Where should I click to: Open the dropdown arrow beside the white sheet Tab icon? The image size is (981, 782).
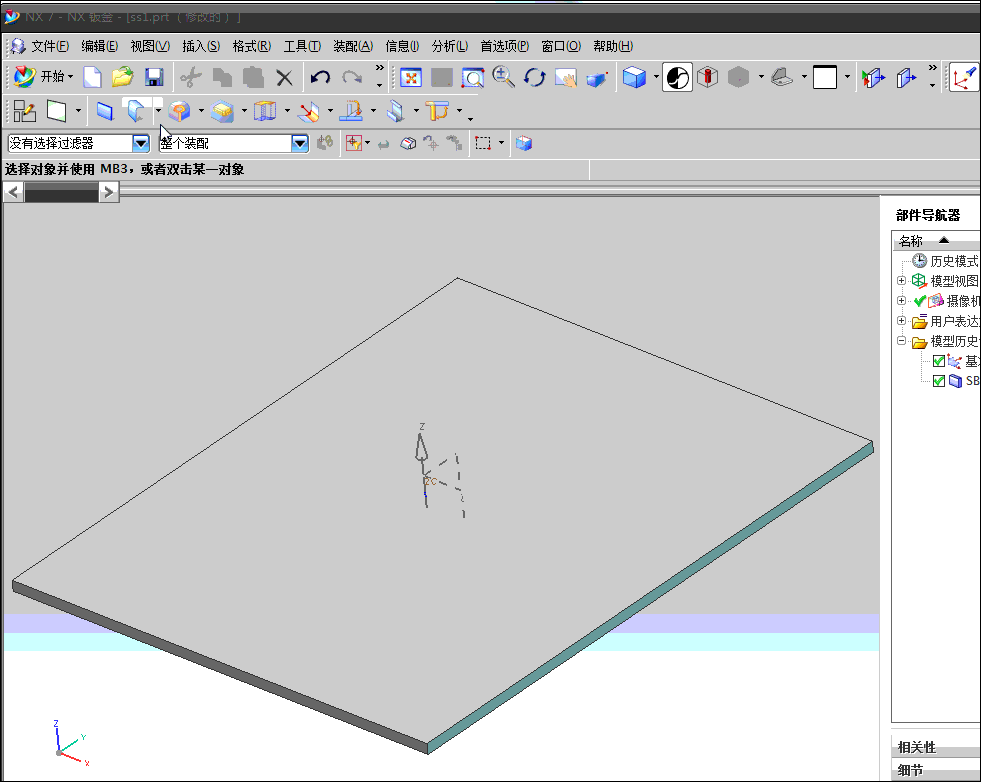pos(78,111)
